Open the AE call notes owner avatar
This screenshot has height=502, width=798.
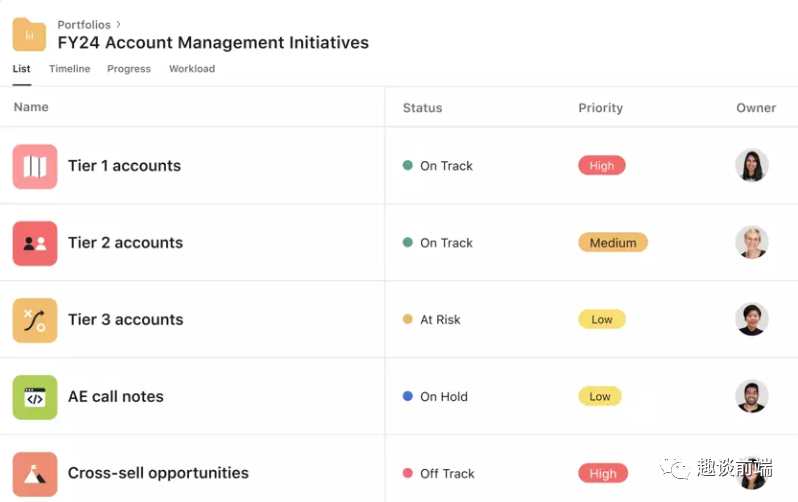click(x=751, y=397)
